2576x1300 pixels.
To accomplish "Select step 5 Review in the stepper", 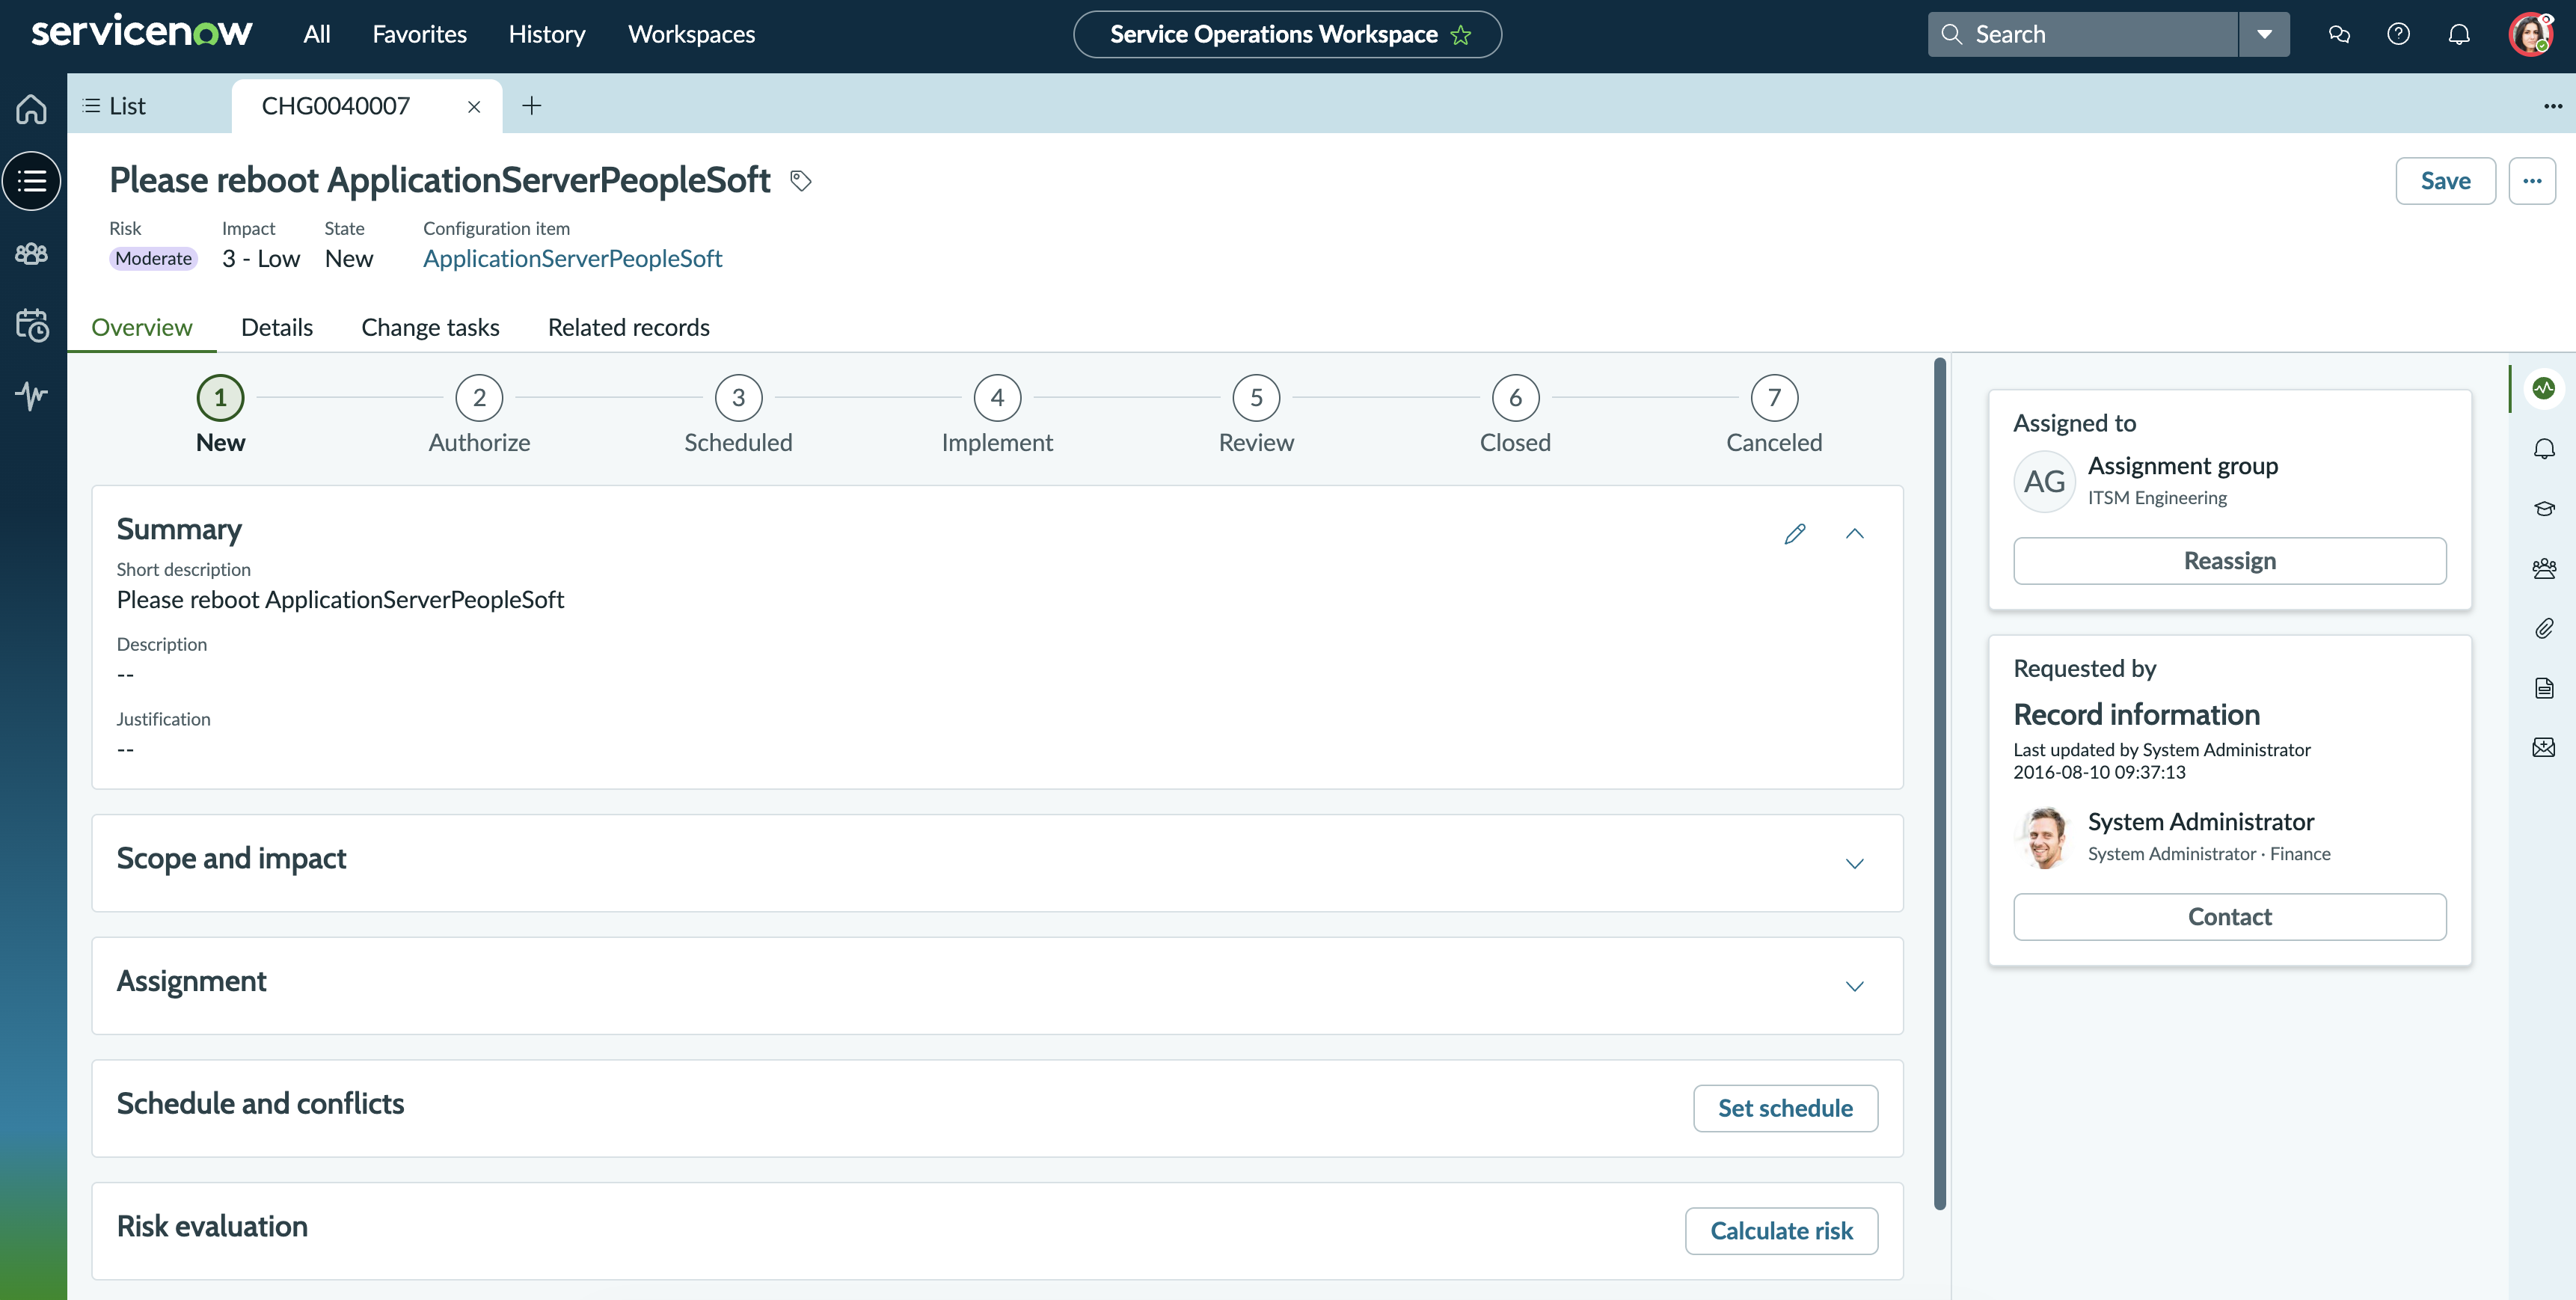I will point(1256,415).
